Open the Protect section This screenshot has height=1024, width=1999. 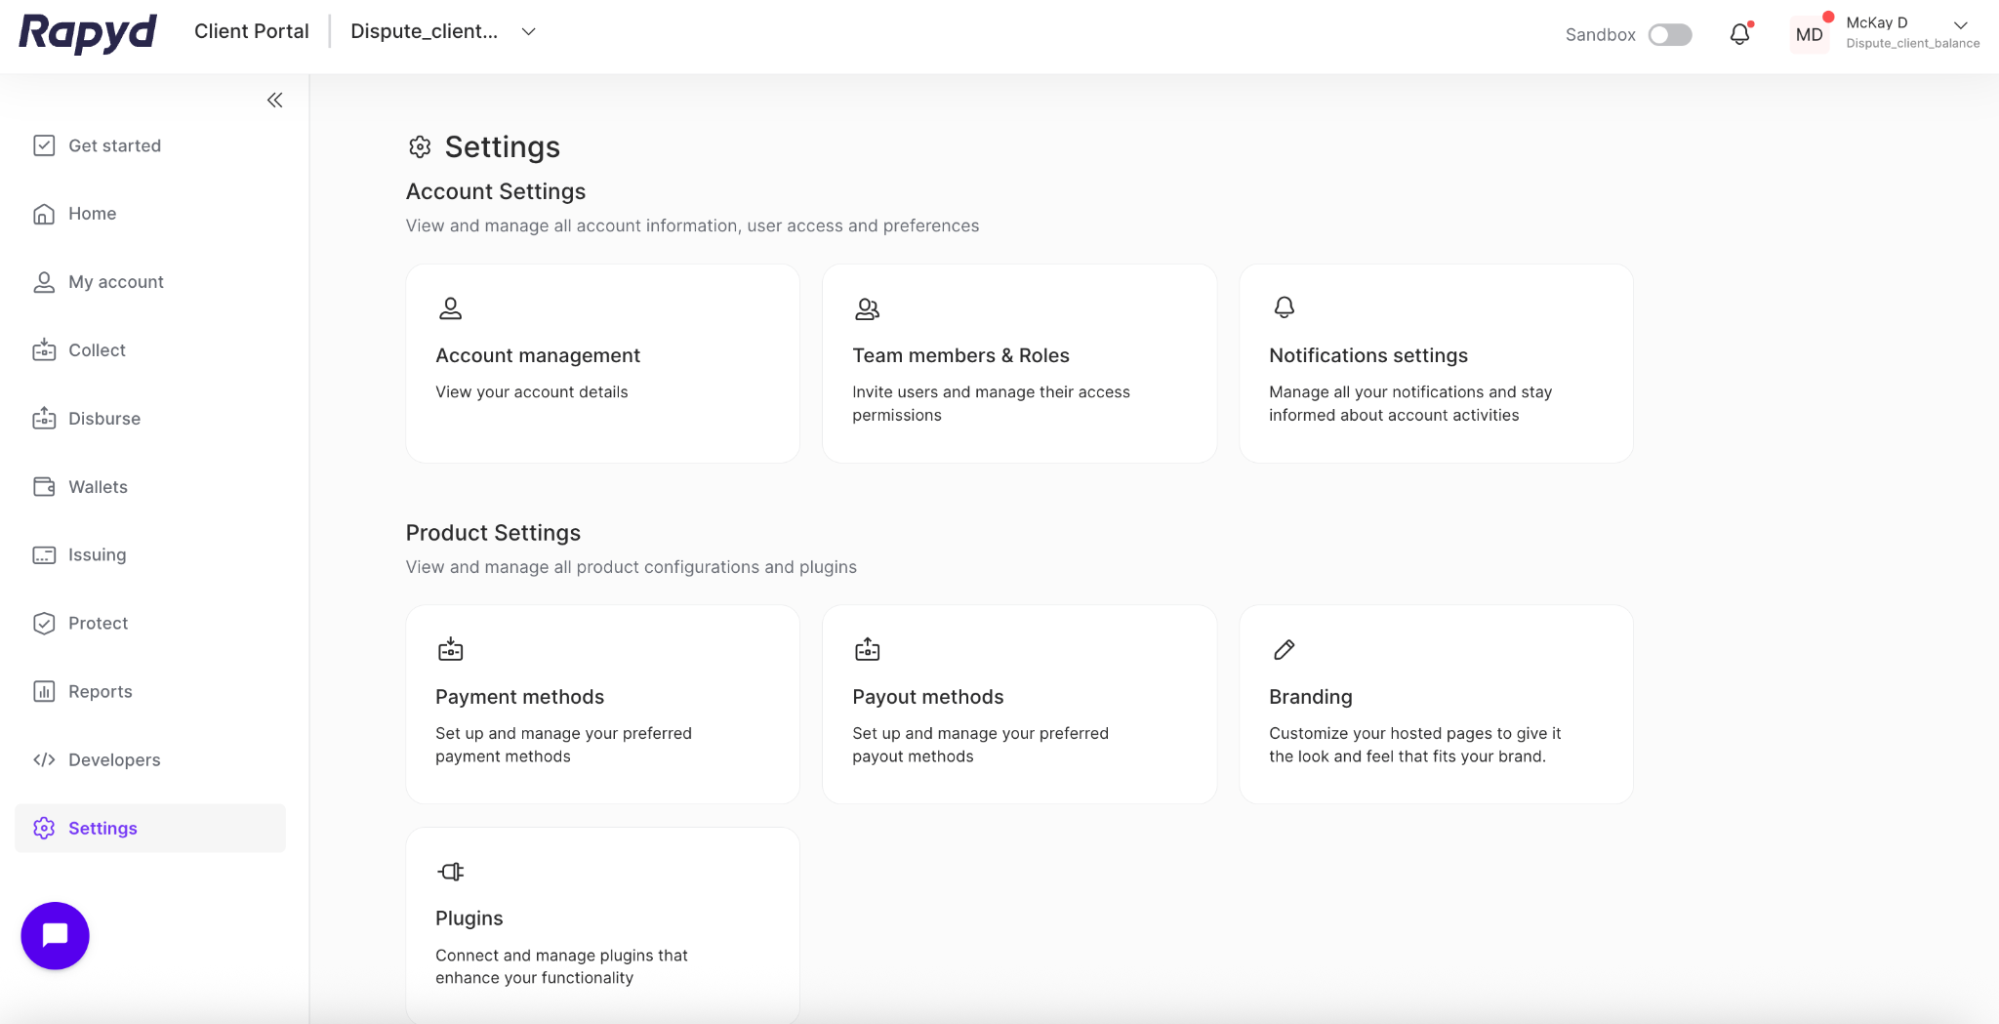(x=97, y=623)
